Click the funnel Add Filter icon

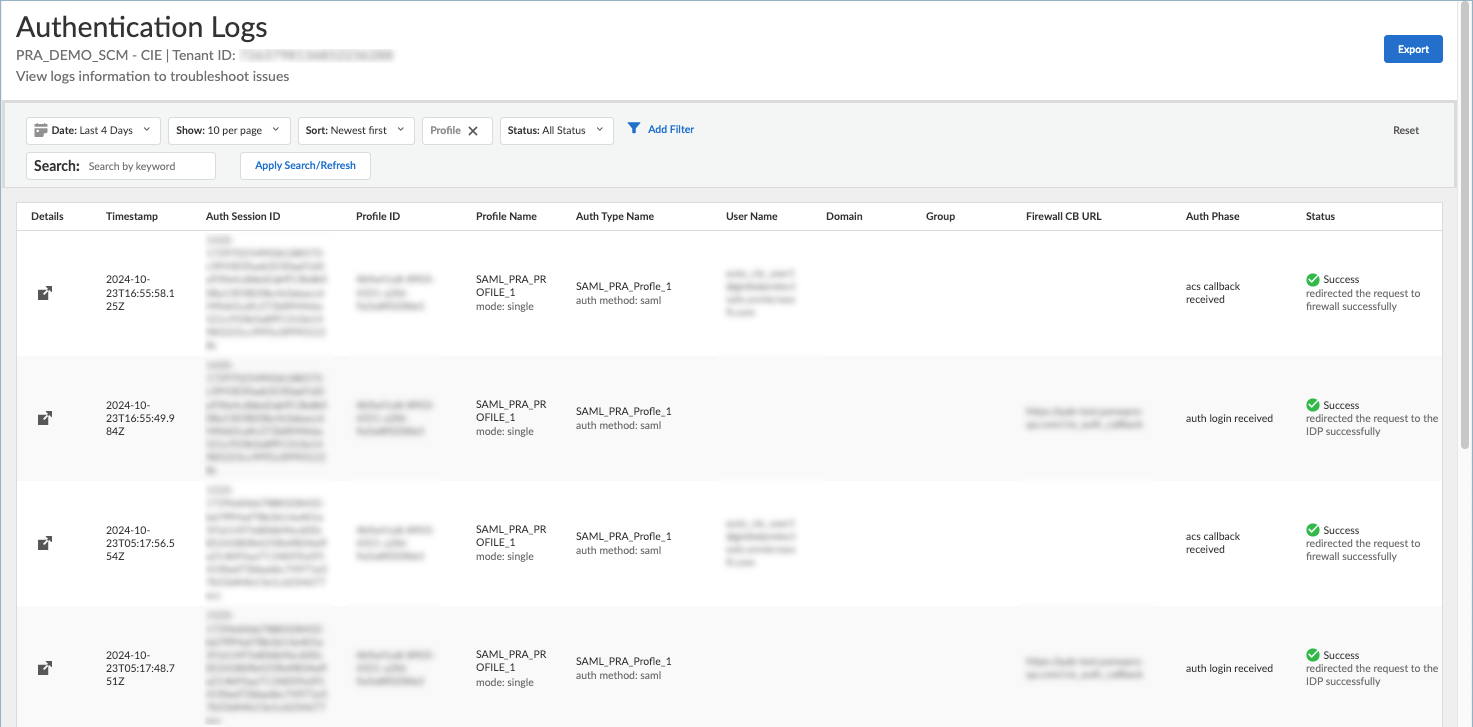(x=634, y=129)
